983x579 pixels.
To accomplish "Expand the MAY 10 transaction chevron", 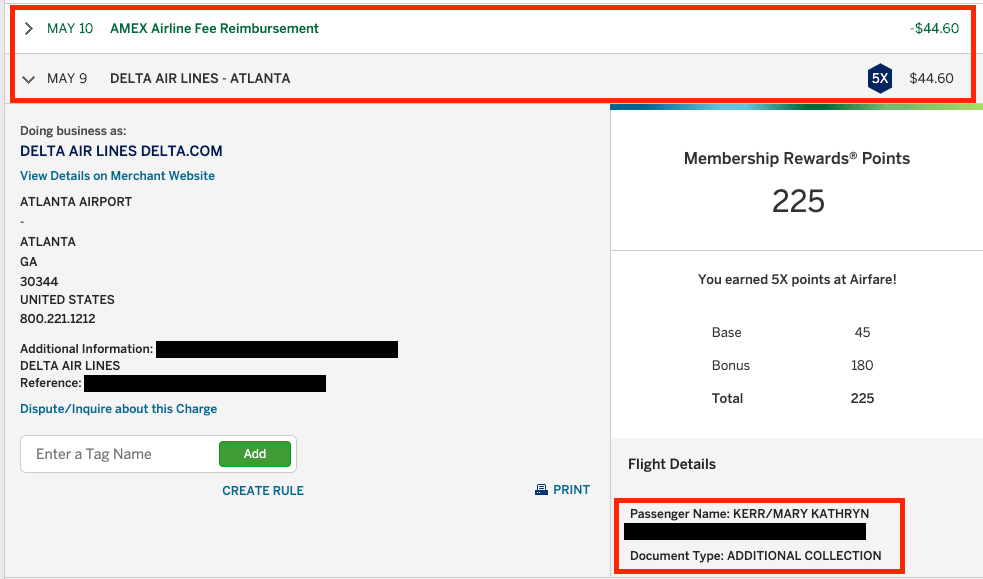I will click(28, 29).
